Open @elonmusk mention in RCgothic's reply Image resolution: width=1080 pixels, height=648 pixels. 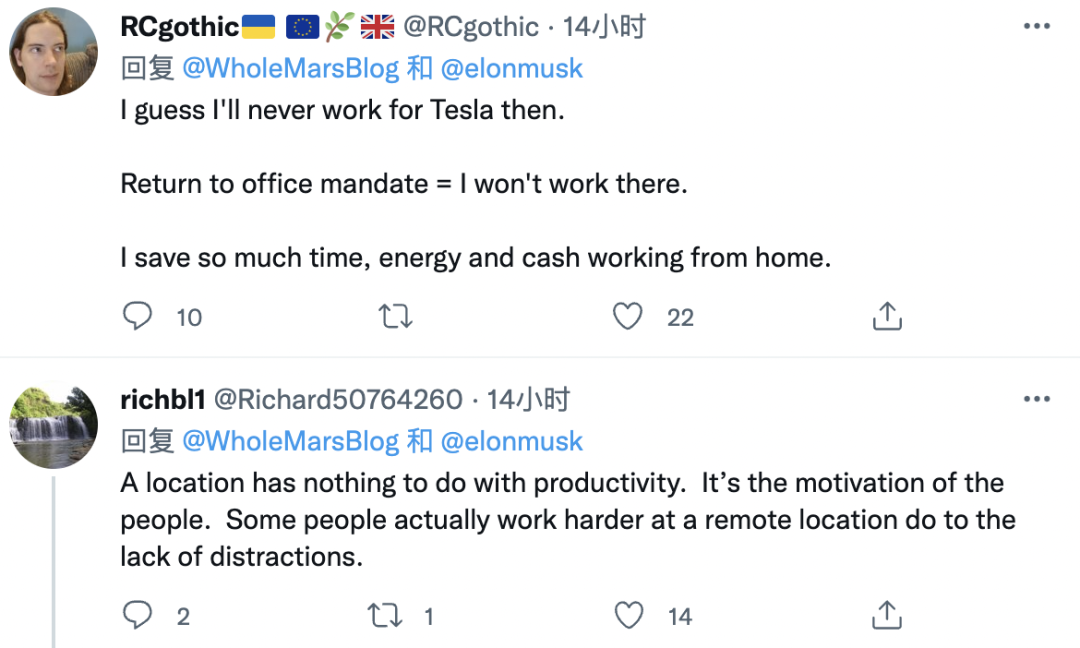pyautogui.click(x=512, y=68)
